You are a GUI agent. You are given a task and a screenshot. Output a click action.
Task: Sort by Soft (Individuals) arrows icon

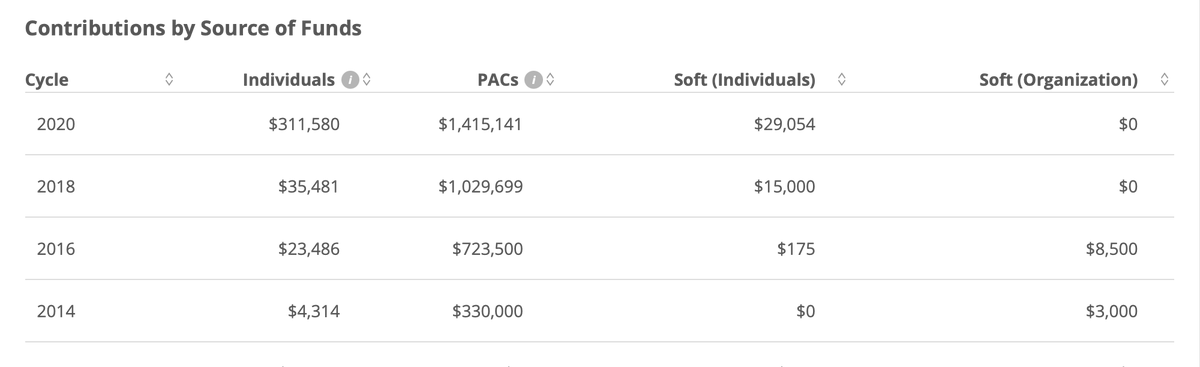tap(842, 79)
